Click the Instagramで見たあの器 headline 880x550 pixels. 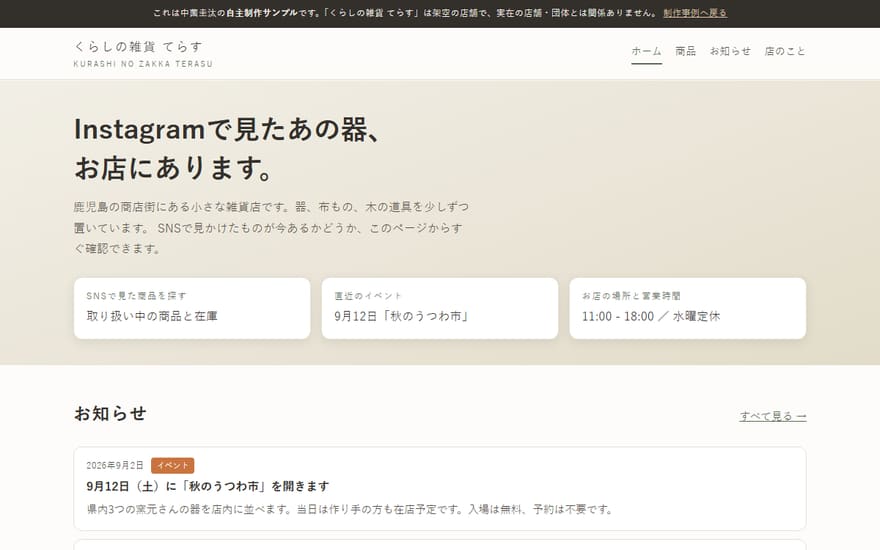[227, 149]
